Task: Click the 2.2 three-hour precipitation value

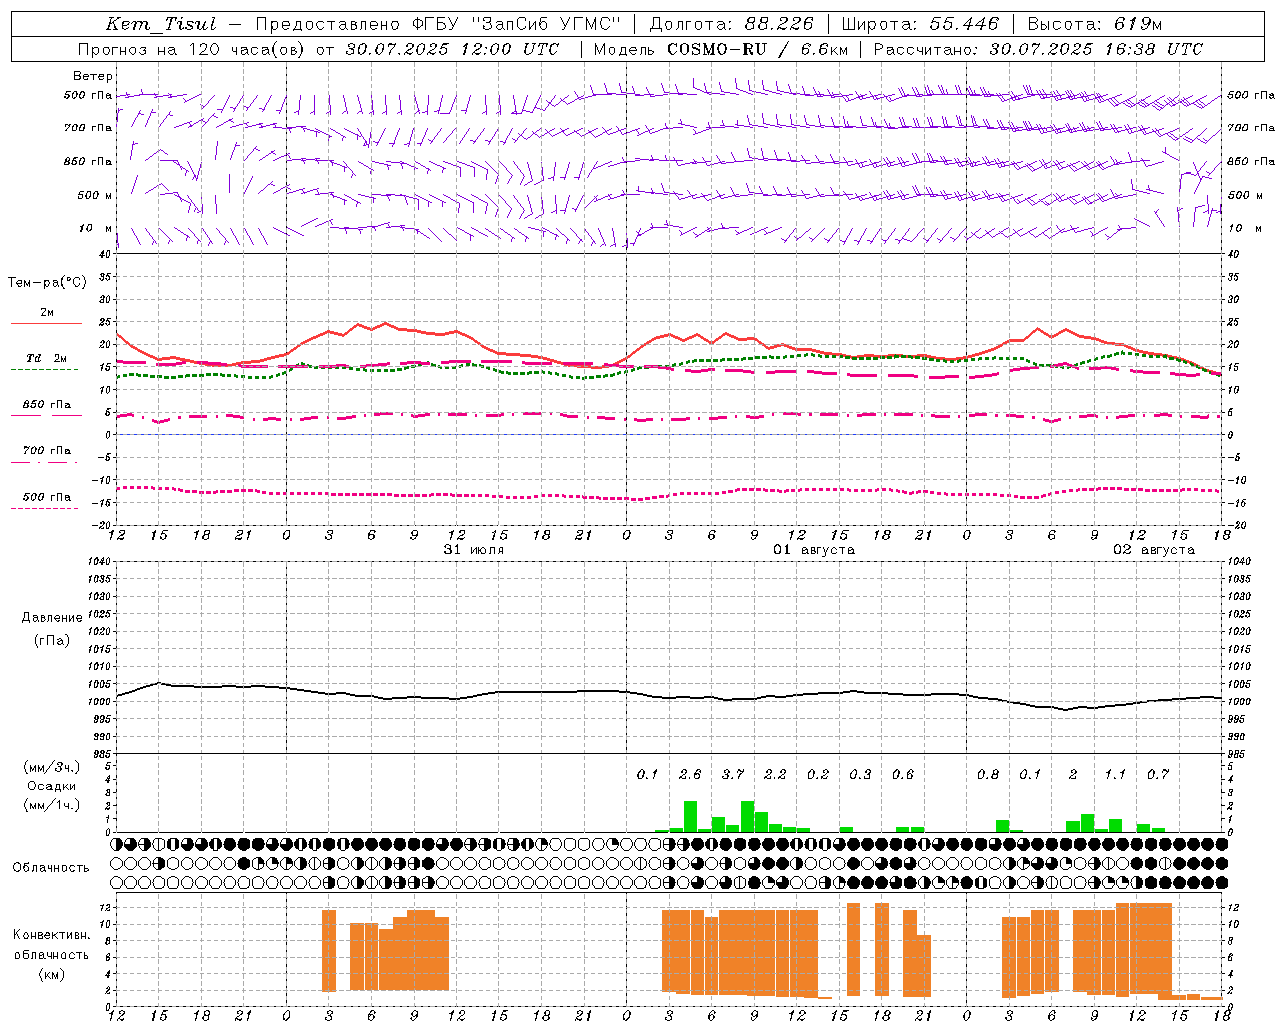Action: pyautogui.click(x=775, y=774)
